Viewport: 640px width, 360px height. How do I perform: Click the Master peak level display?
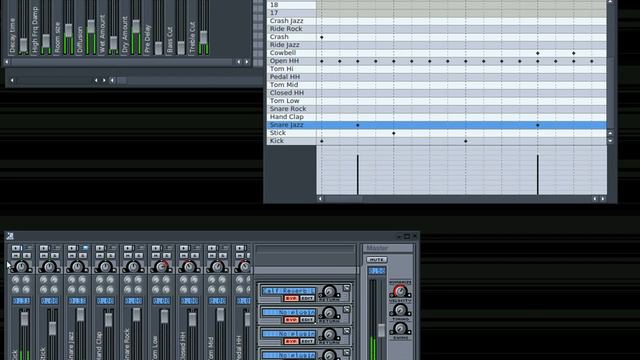point(376,271)
